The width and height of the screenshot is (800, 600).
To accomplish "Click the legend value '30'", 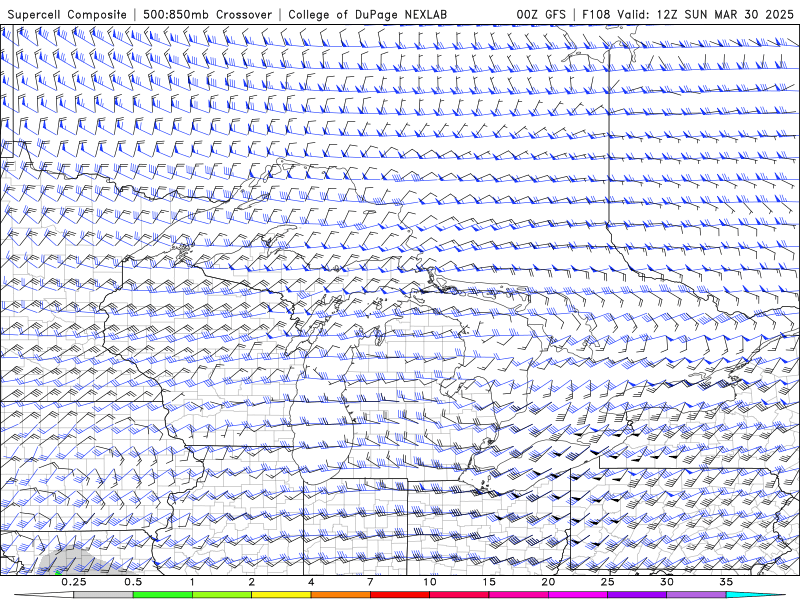I will pos(666,582).
